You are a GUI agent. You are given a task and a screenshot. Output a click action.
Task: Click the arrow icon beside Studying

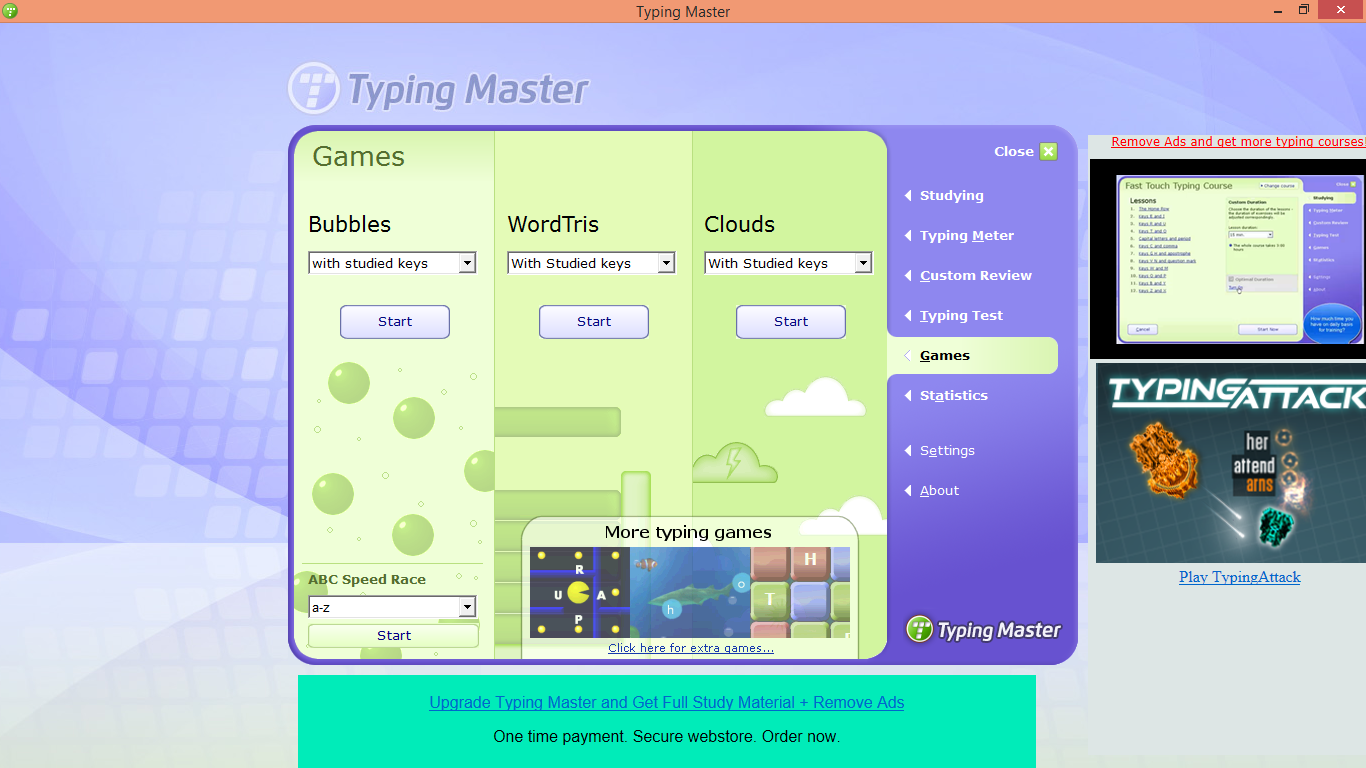coord(908,196)
